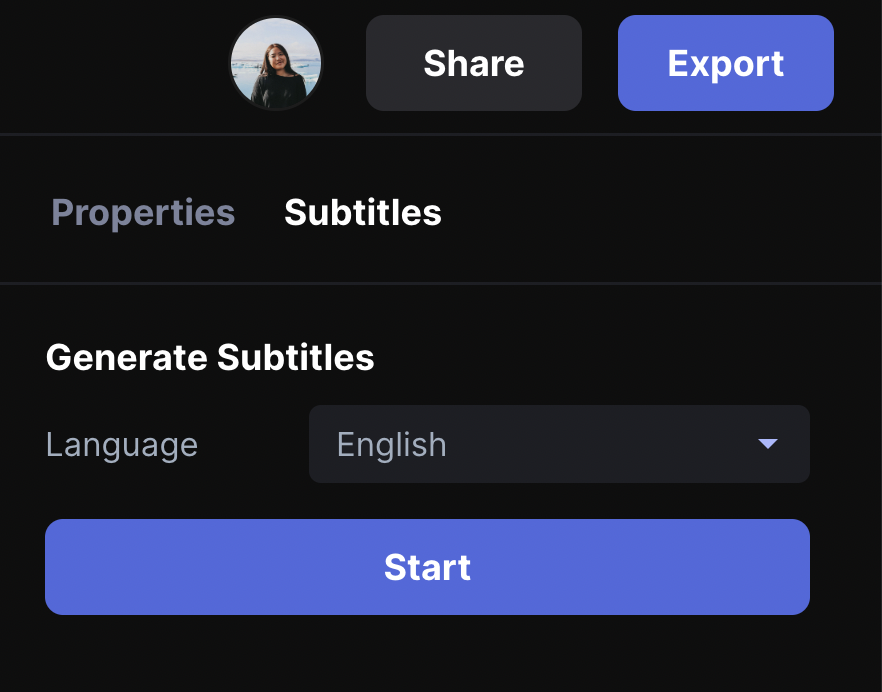This screenshot has height=692, width=882.
Task: Click the English text in the combo box
Action: [392, 445]
